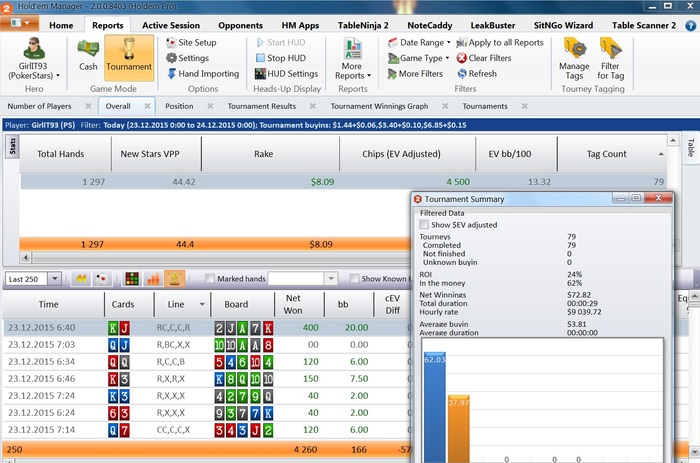
Task: Open the More Reports icon
Action: 353,48
